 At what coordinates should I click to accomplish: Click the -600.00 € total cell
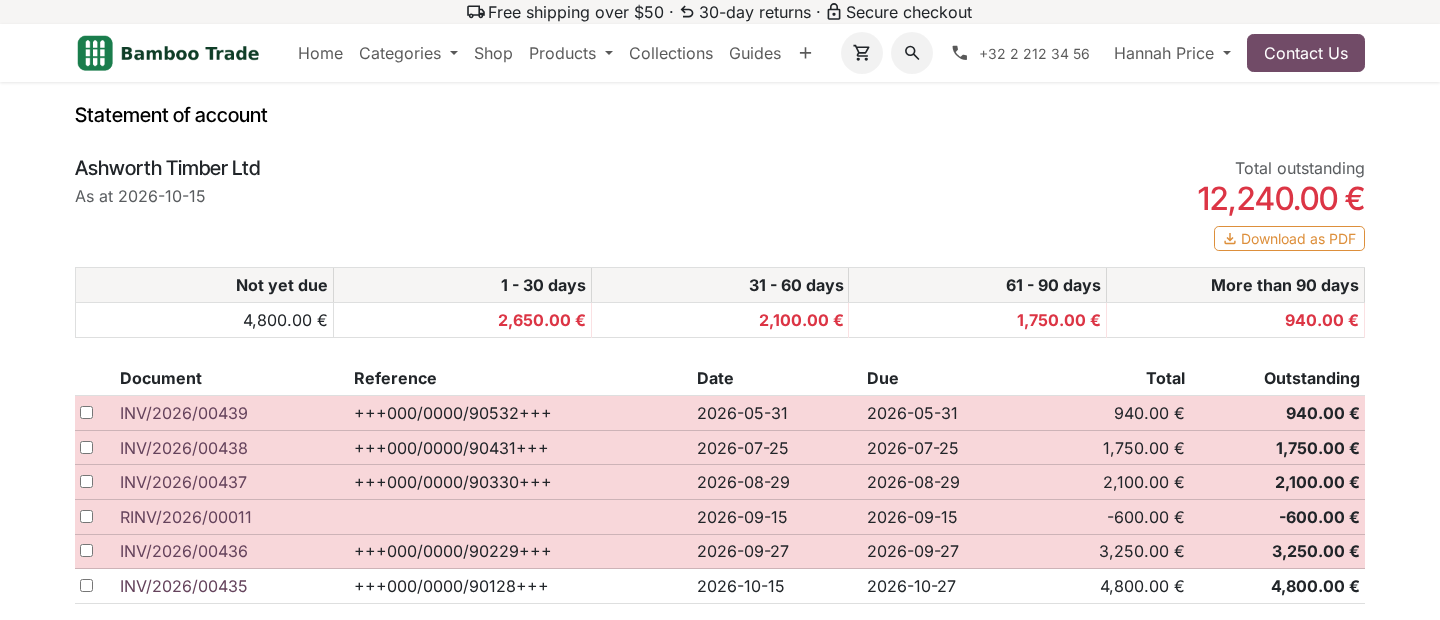pyautogui.click(x=1146, y=517)
